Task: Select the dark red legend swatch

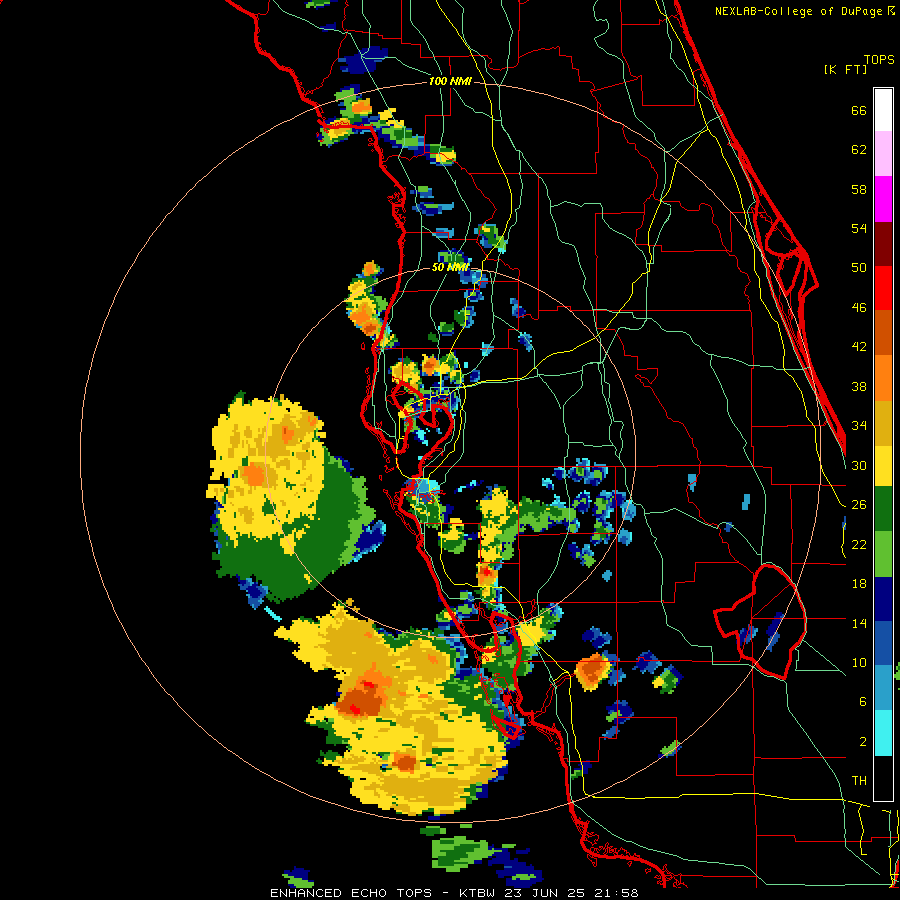Action: [883, 243]
